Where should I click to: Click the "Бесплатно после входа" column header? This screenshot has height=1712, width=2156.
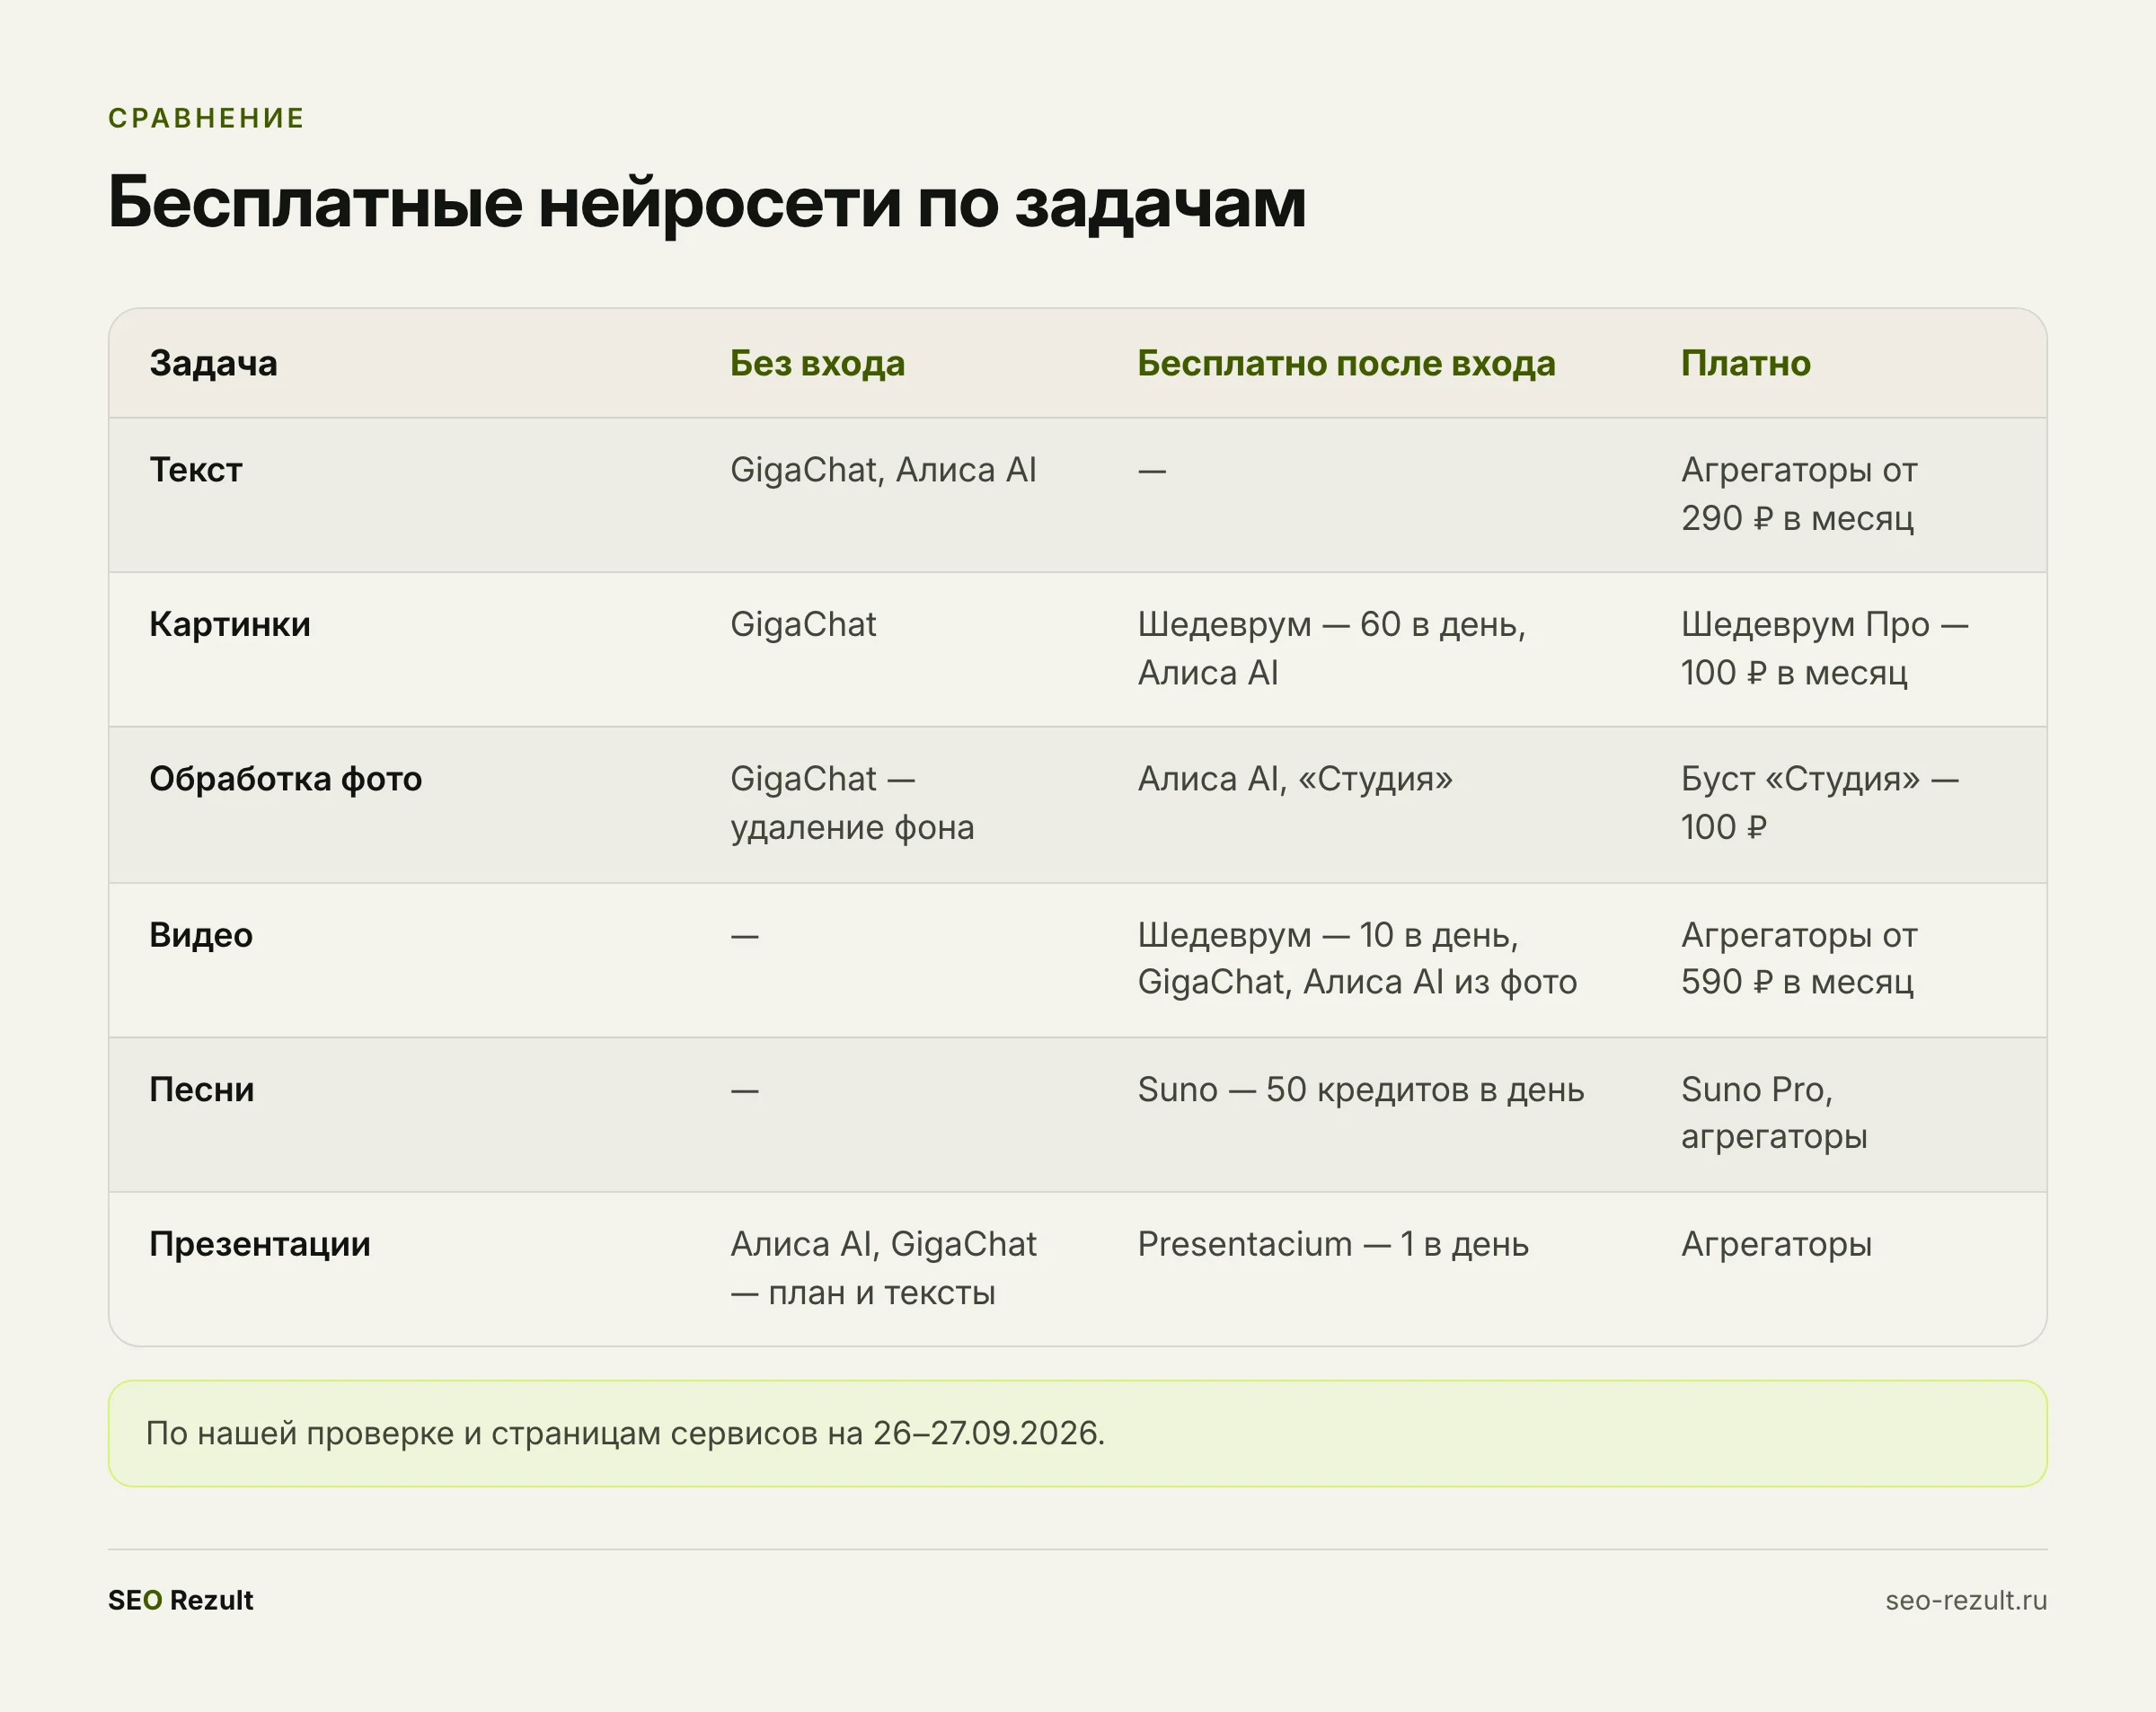(1346, 363)
